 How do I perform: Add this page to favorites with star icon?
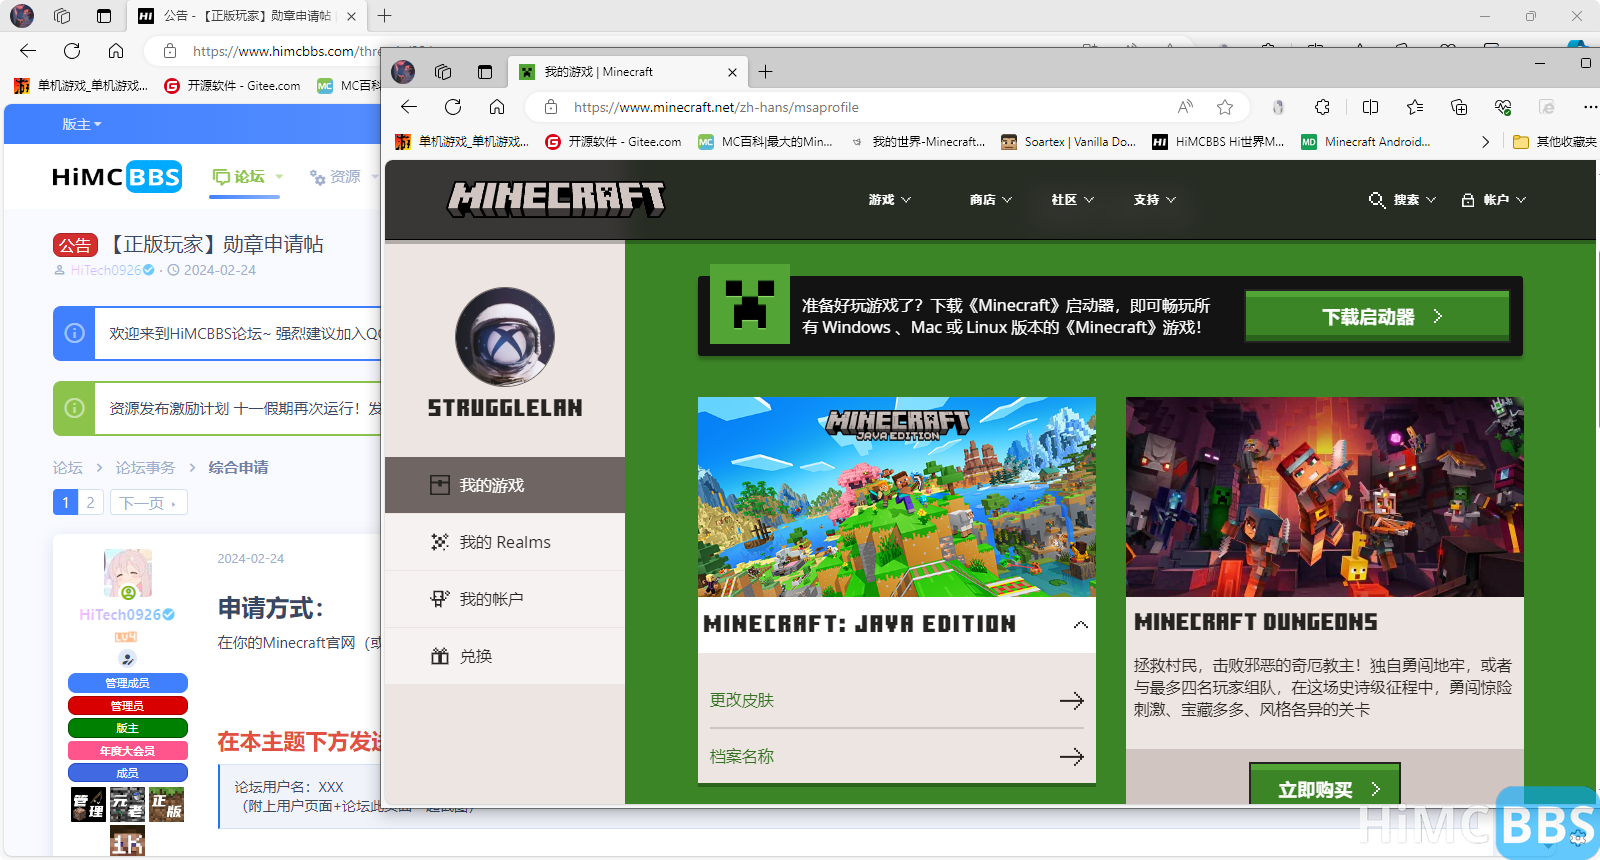(x=1225, y=107)
